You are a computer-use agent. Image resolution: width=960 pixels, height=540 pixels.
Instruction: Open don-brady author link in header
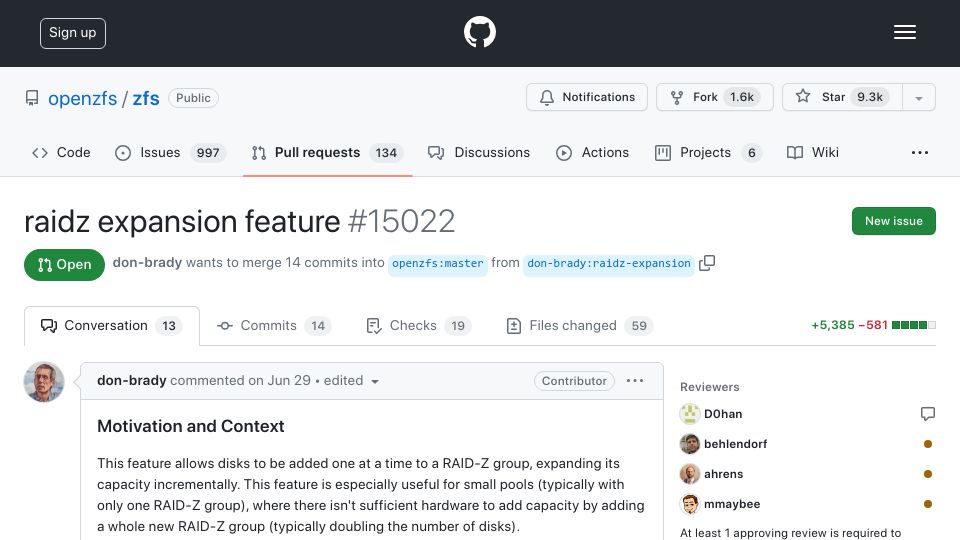pyautogui.click(x=147, y=263)
